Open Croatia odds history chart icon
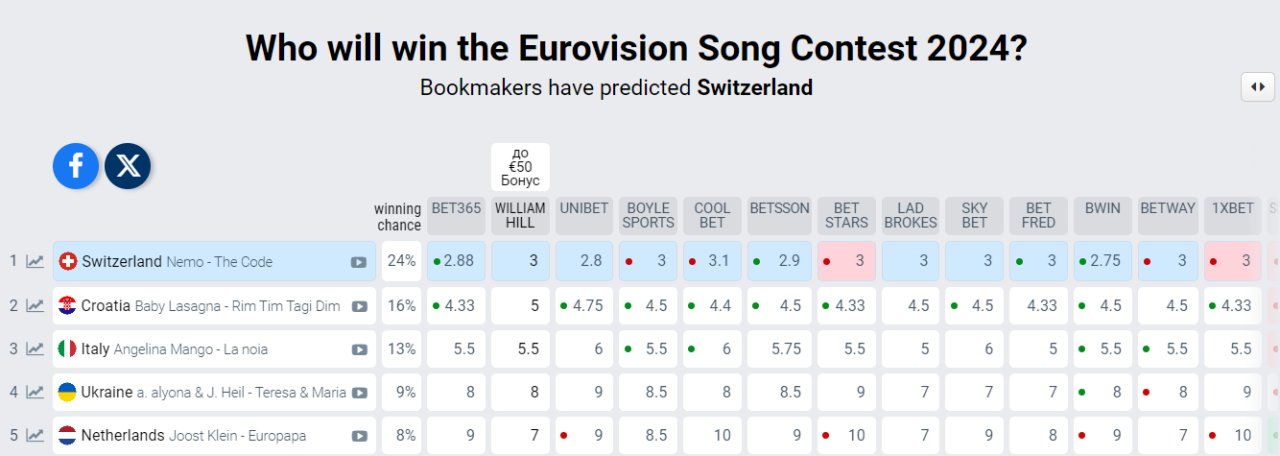Image resolution: width=1280 pixels, height=456 pixels. 35,306
